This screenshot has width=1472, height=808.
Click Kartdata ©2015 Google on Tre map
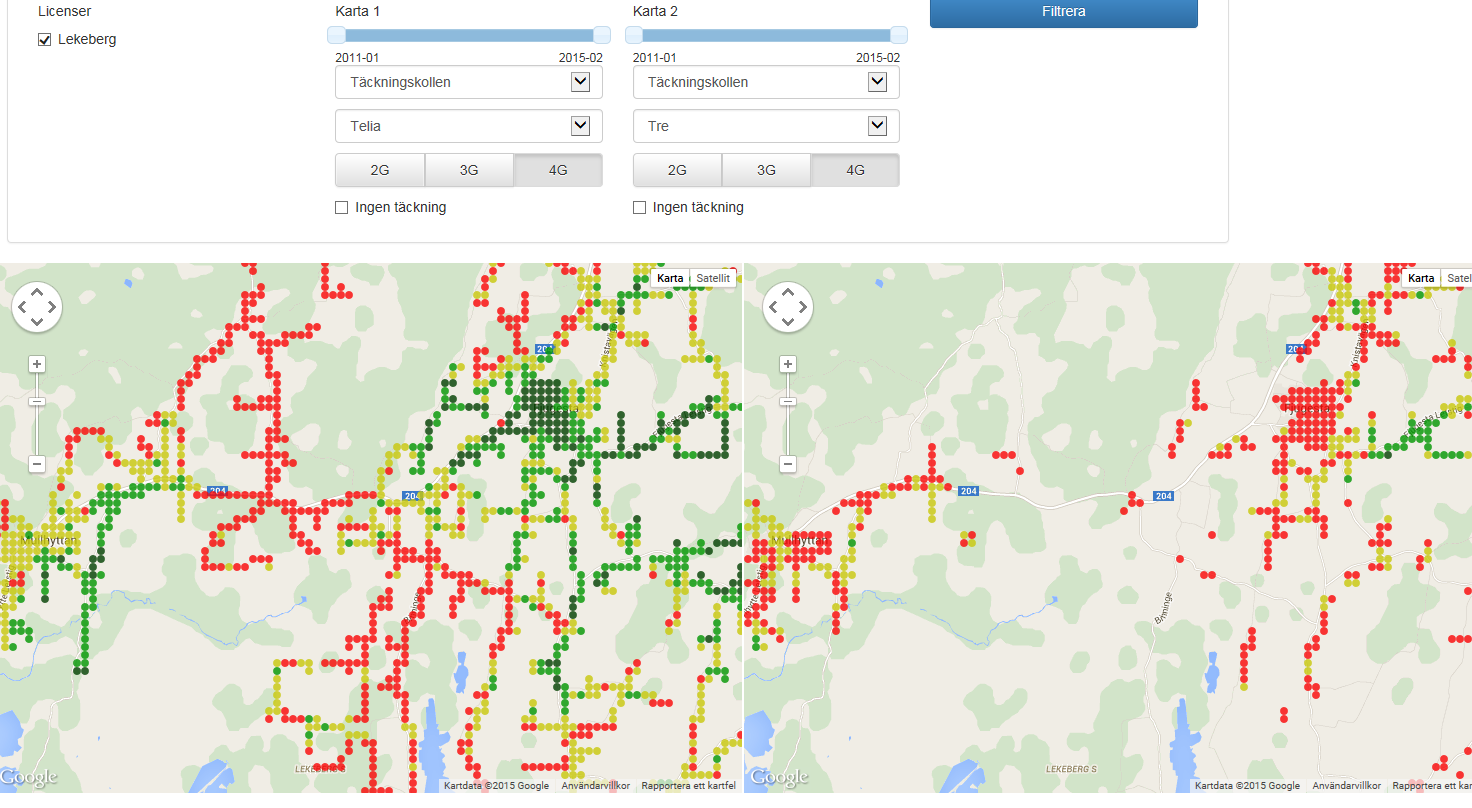pyautogui.click(x=1248, y=786)
